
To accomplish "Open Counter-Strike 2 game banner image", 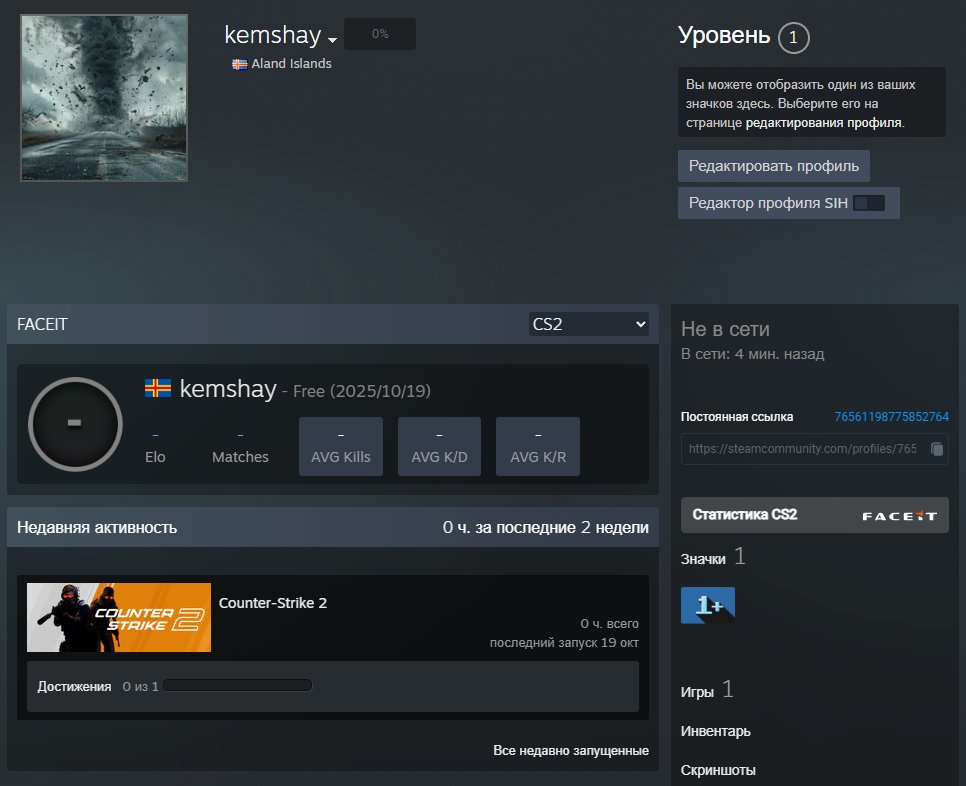I will 119,617.
